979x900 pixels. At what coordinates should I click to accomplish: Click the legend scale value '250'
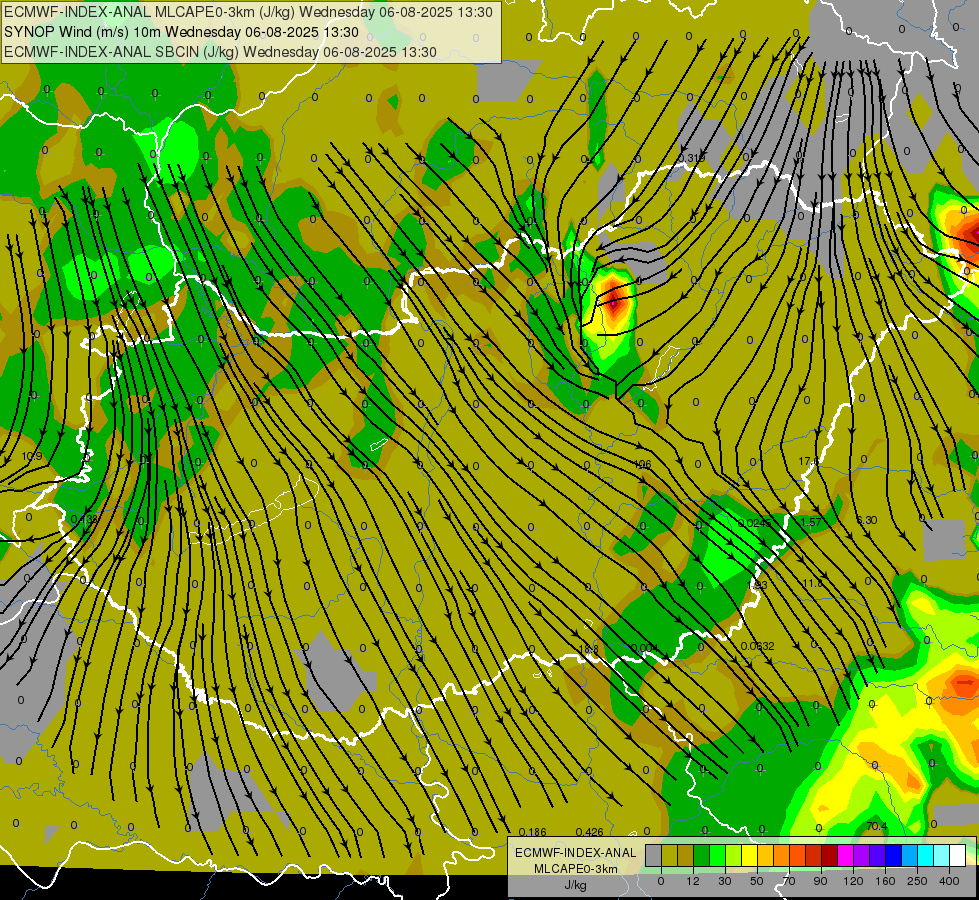tap(917, 881)
